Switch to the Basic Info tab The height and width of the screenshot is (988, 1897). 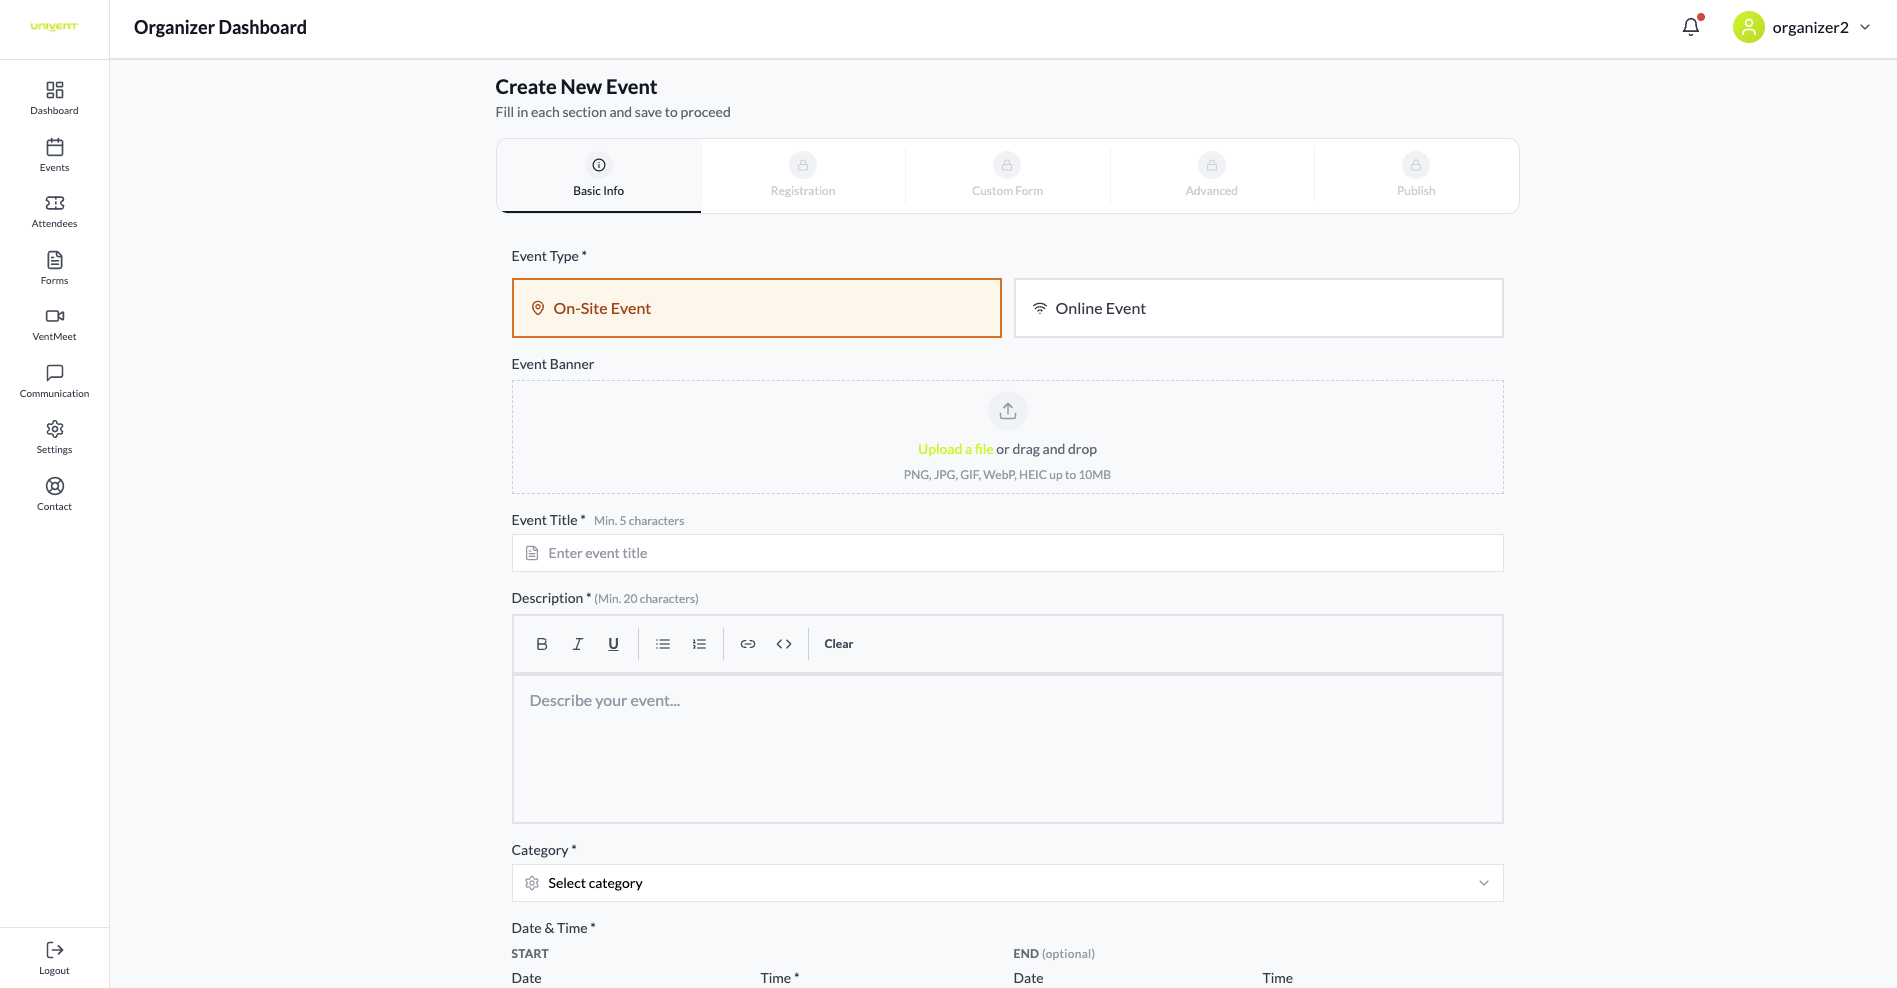599,176
